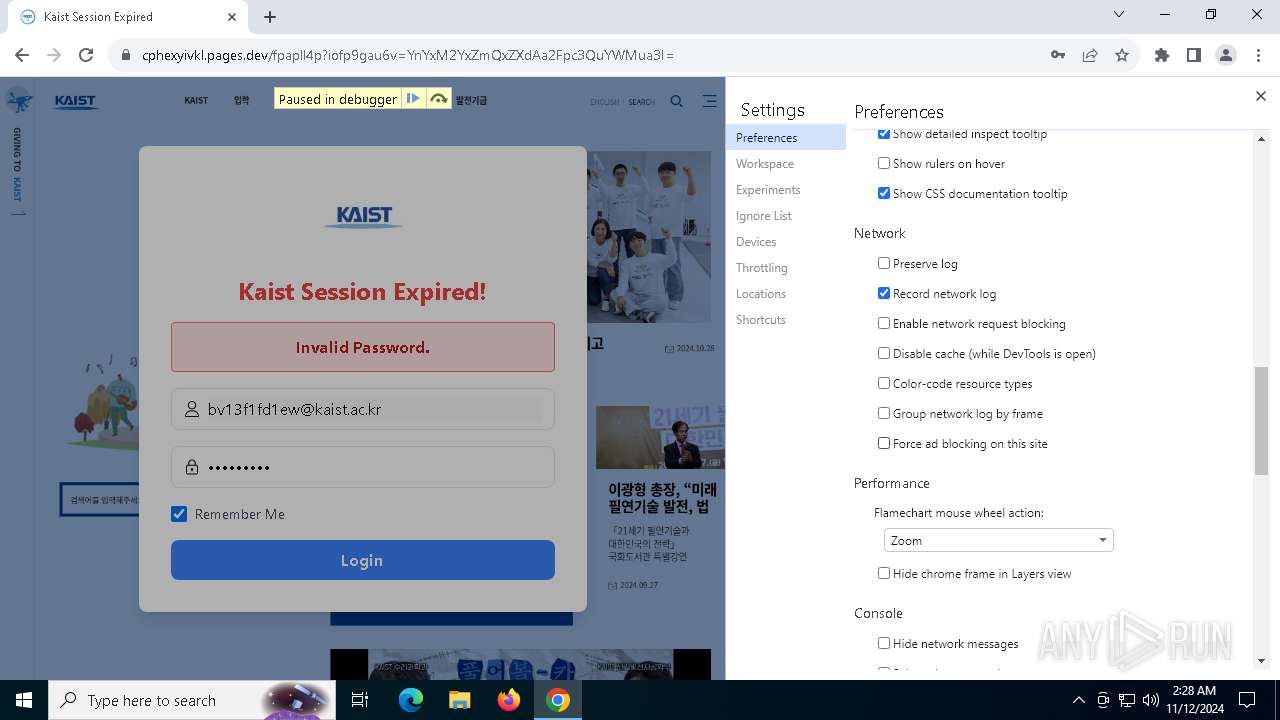Open the Experiments settings tab
1280x720 pixels.
click(x=786, y=190)
